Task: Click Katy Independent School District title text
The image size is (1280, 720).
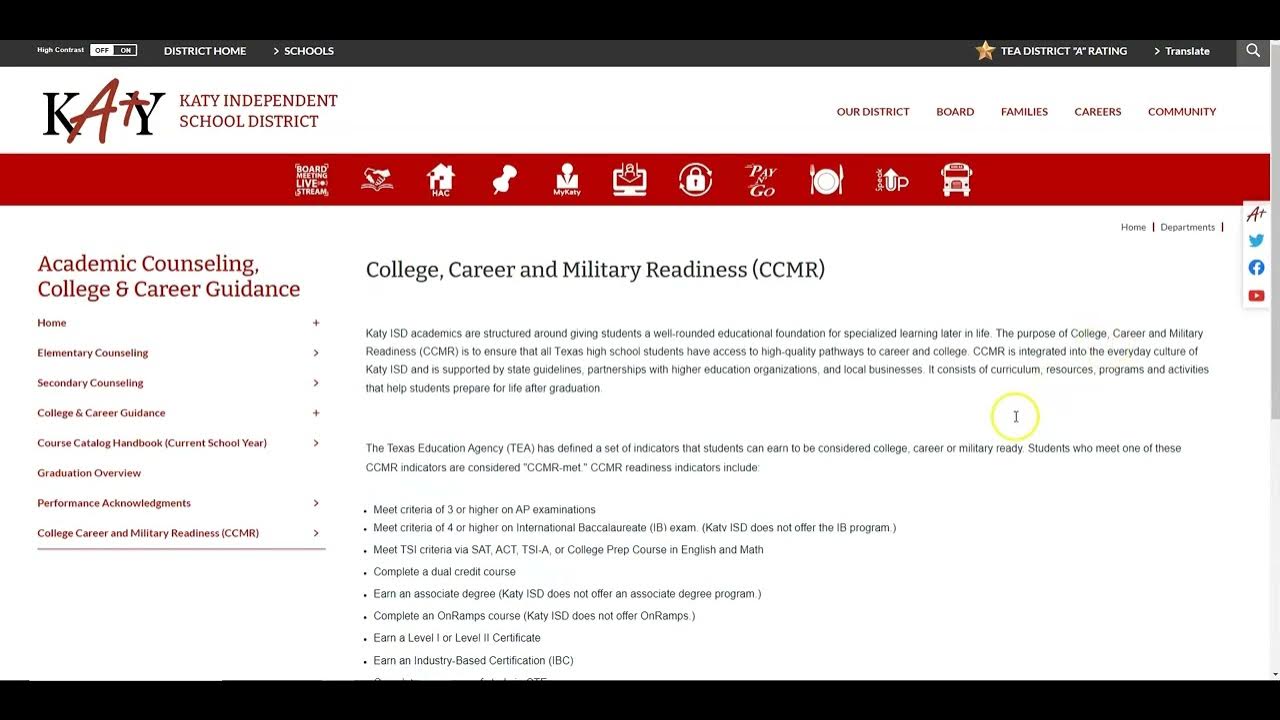Action: click(x=258, y=111)
